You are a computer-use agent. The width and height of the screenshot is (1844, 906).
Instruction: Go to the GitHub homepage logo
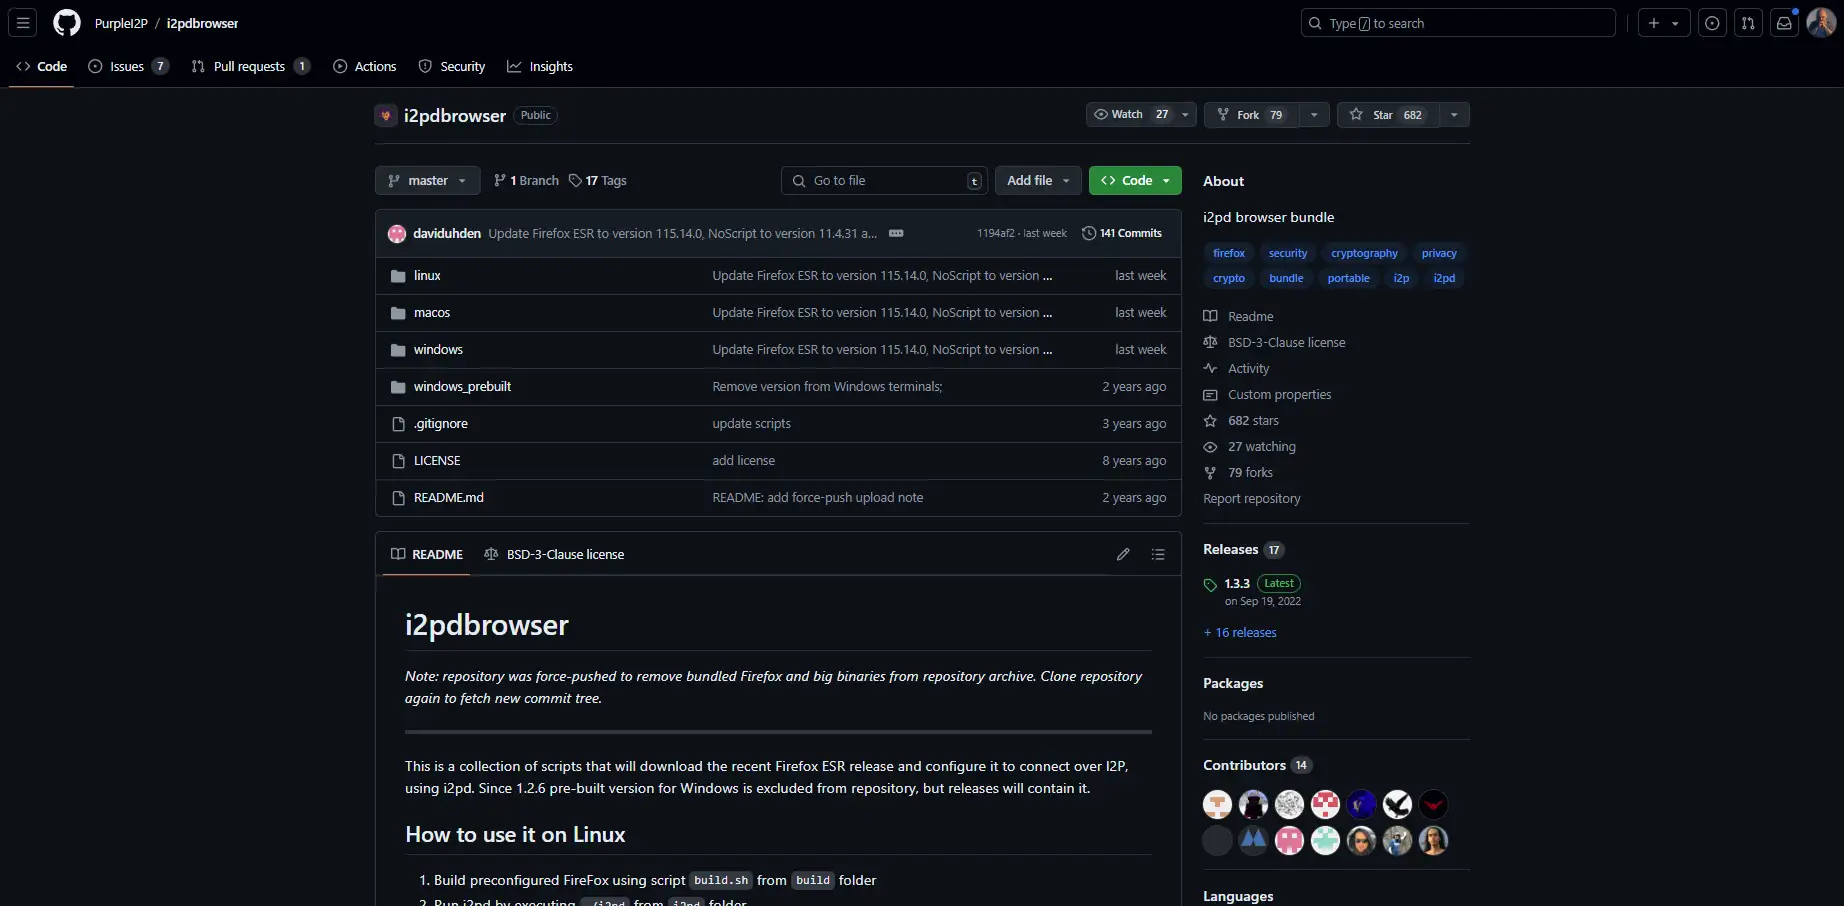(67, 23)
